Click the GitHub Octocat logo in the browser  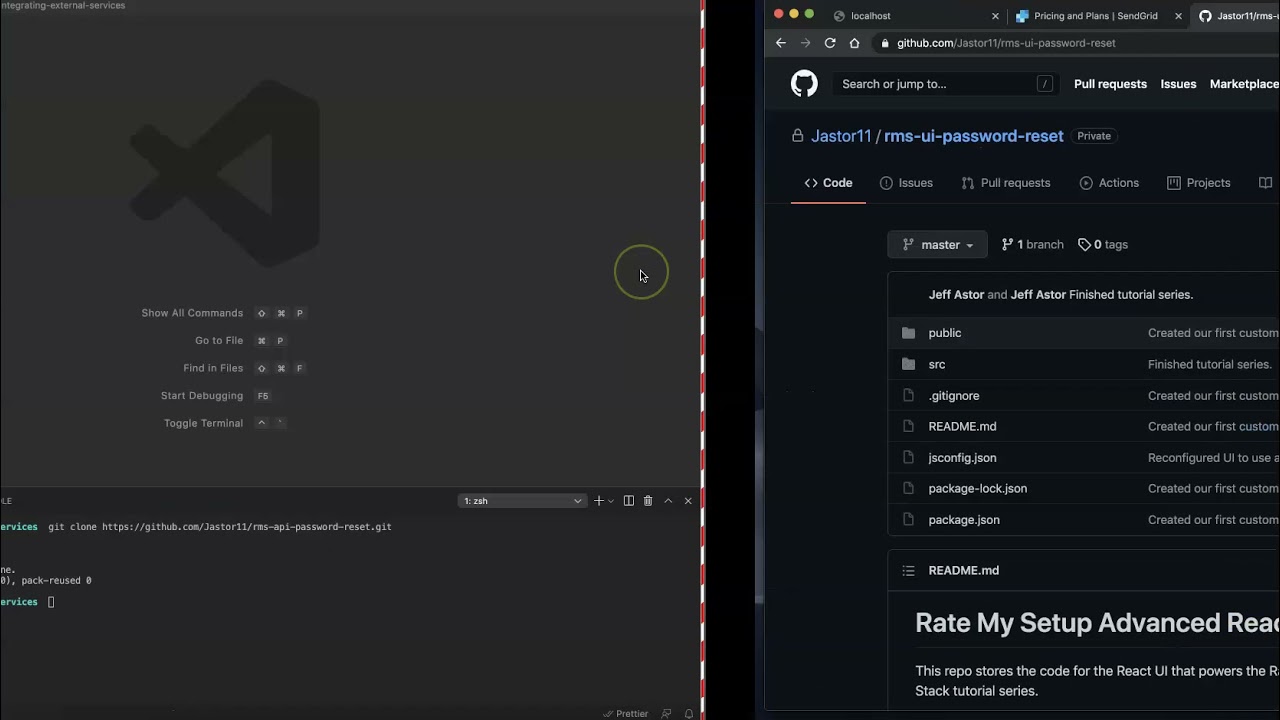tap(804, 84)
